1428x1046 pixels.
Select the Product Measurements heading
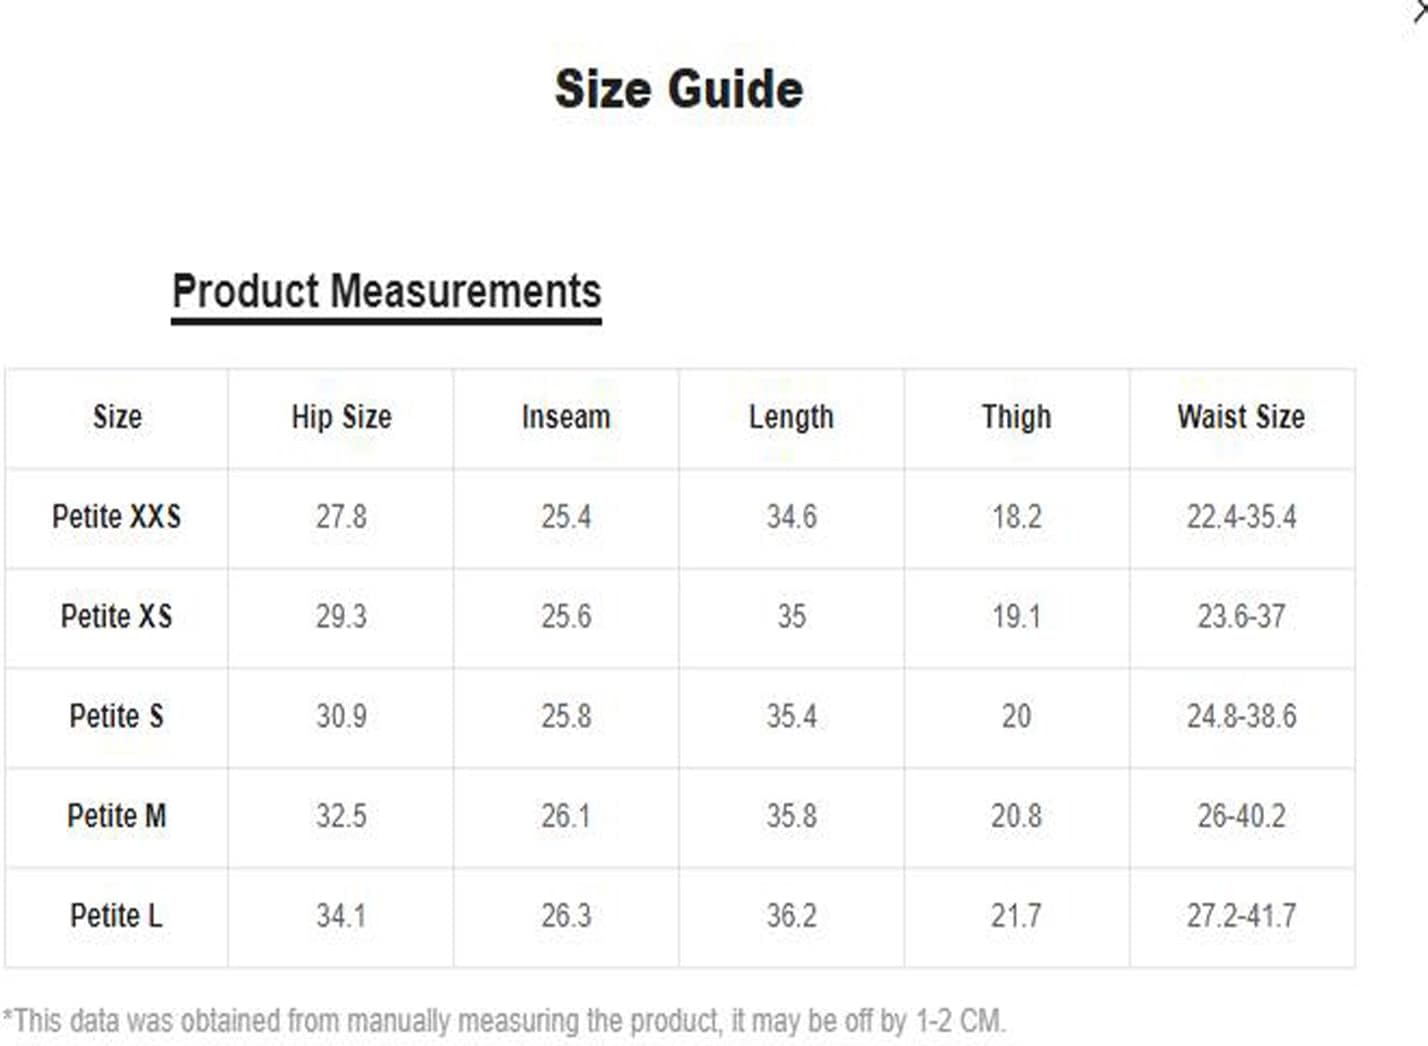point(386,292)
